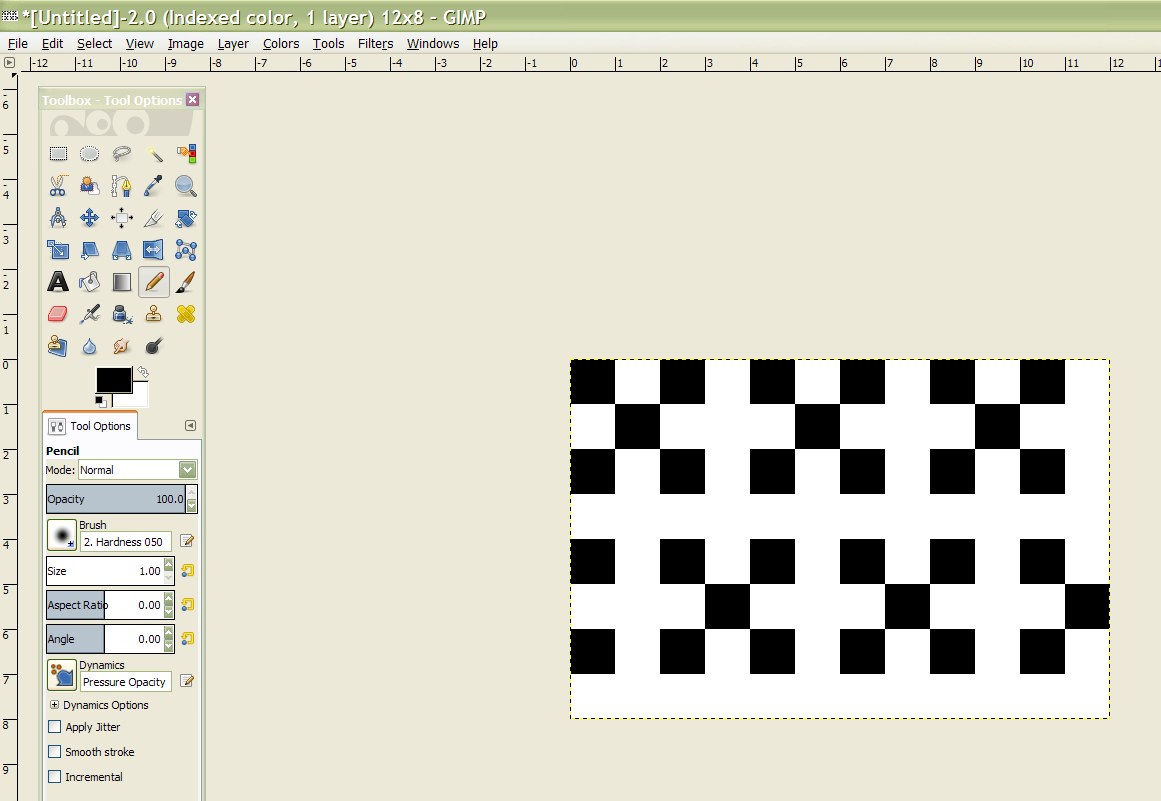
Task: Enable the Apply Jitter option
Action: (x=53, y=727)
